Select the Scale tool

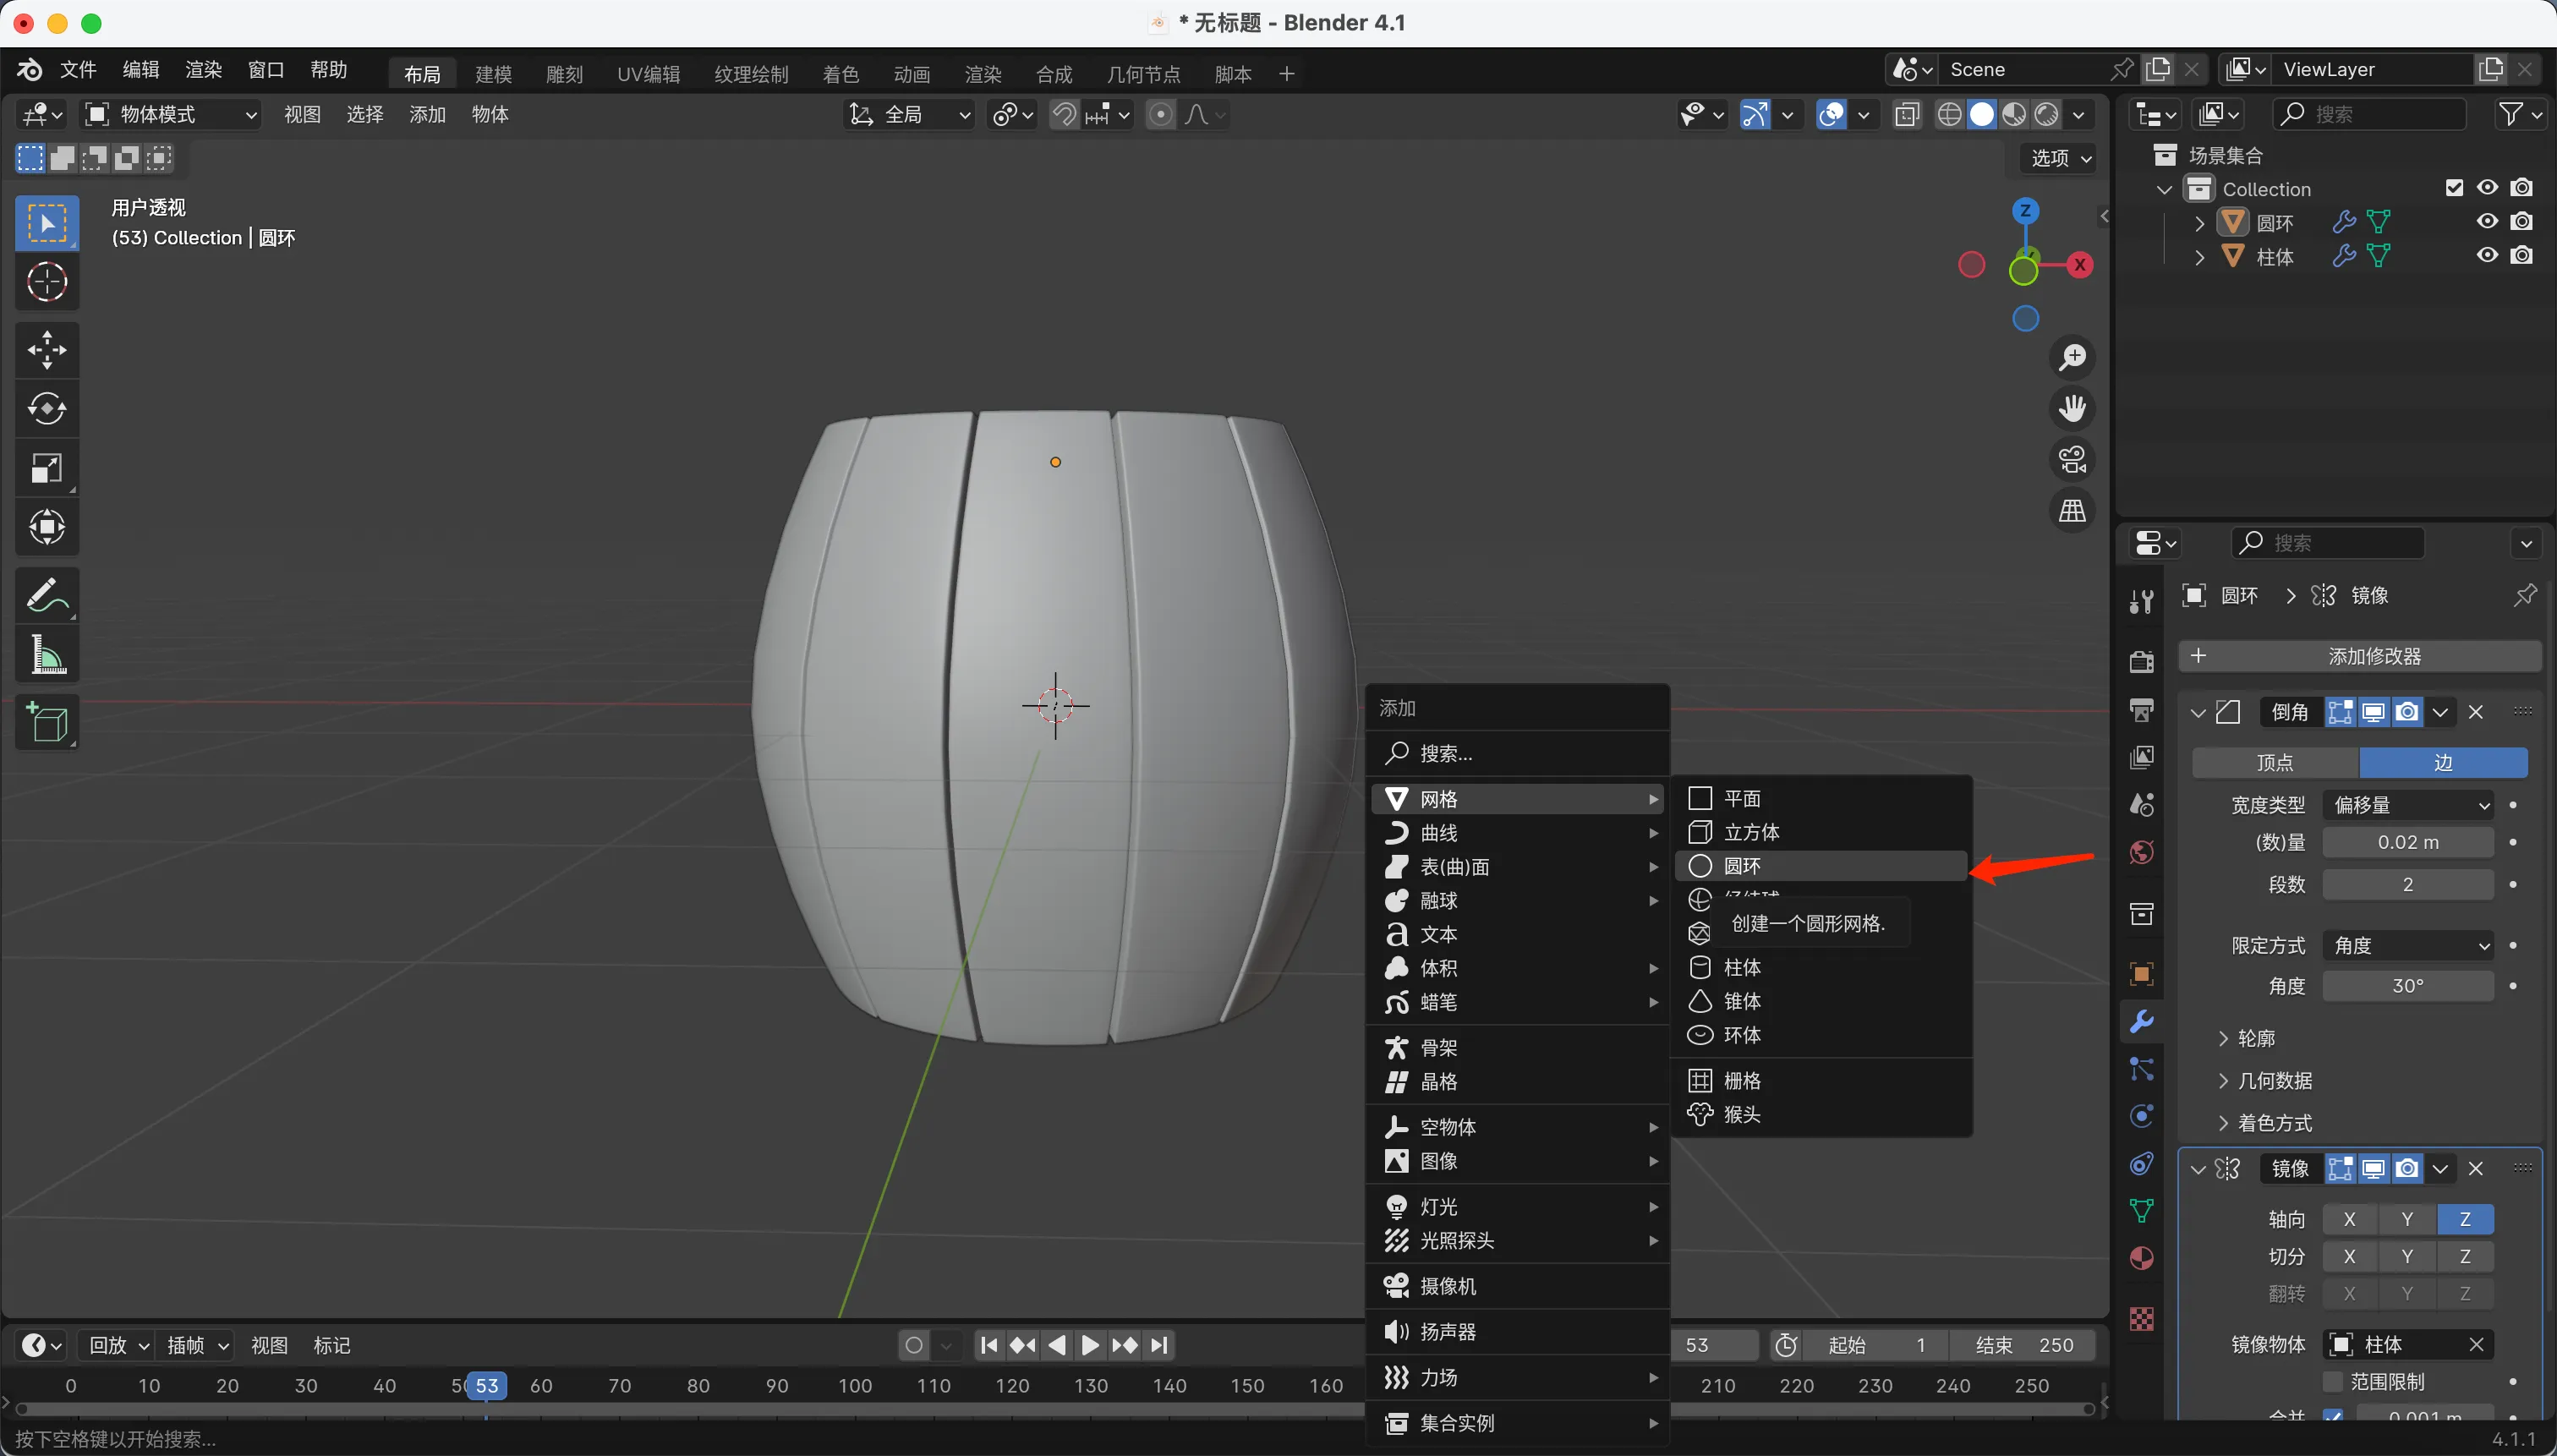47,468
